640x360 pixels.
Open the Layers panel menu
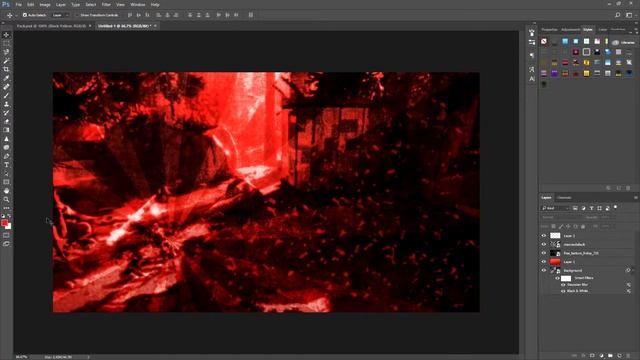click(636, 198)
